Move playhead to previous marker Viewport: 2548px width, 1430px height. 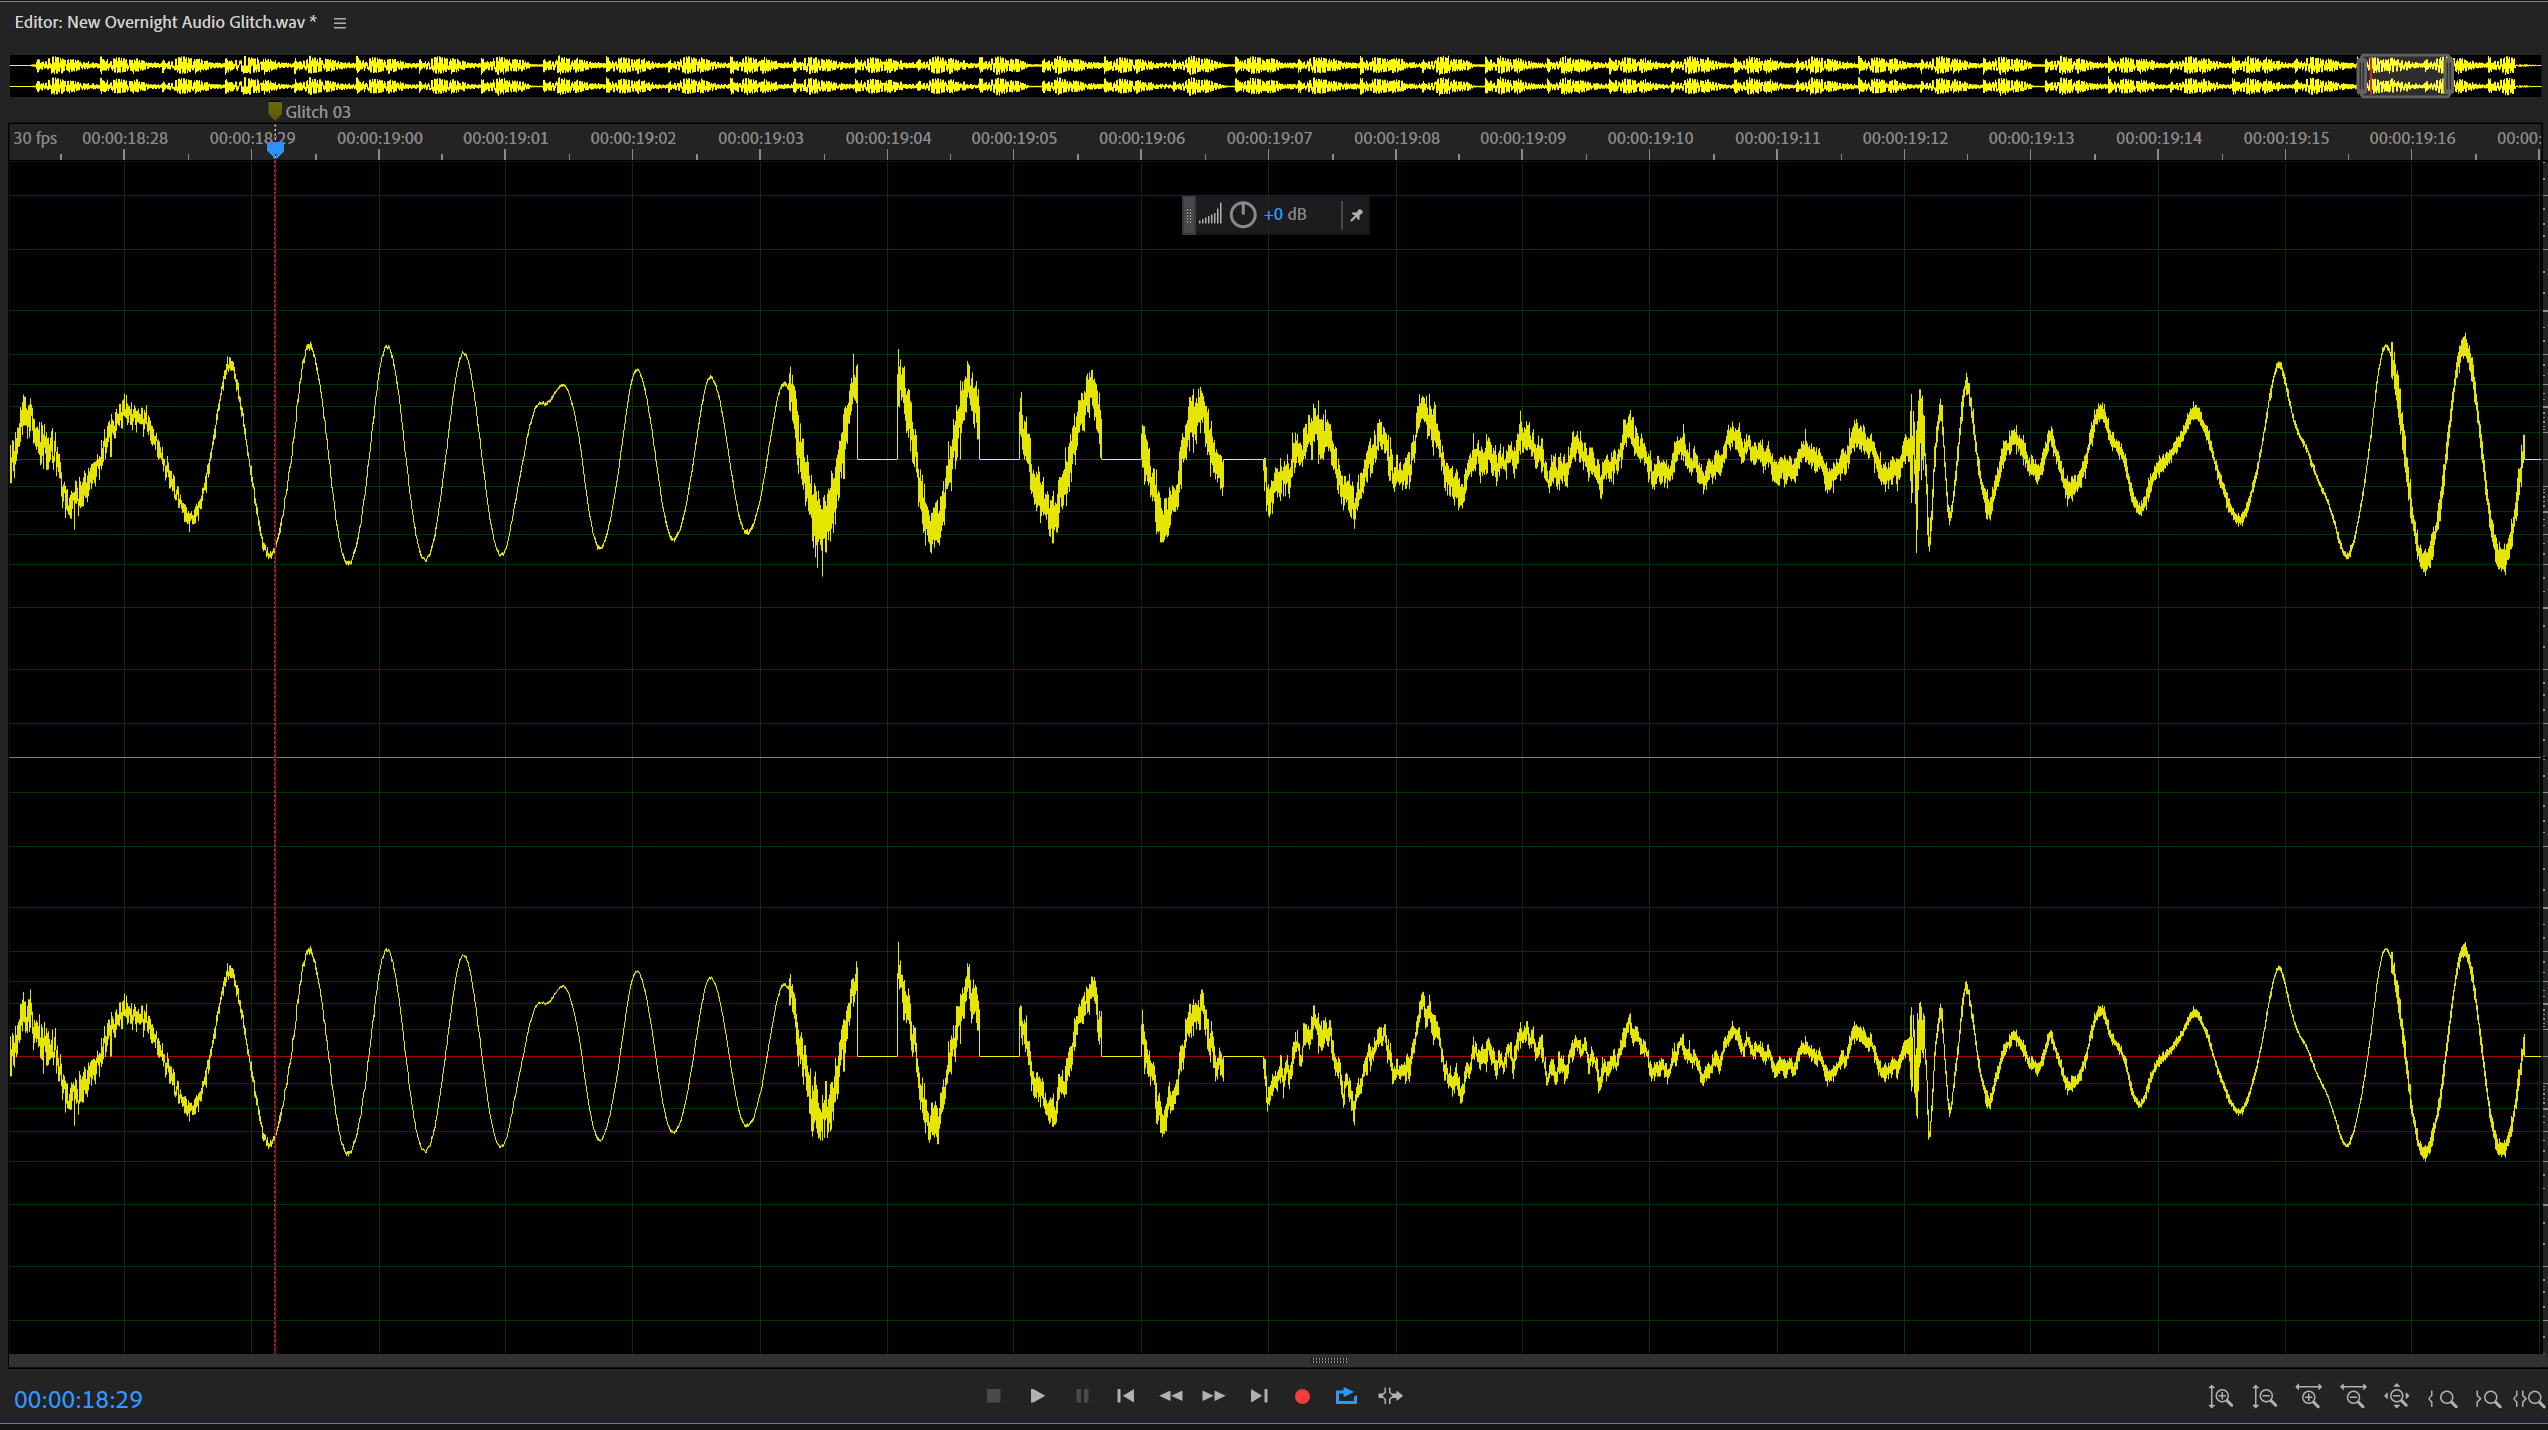tap(1125, 1396)
